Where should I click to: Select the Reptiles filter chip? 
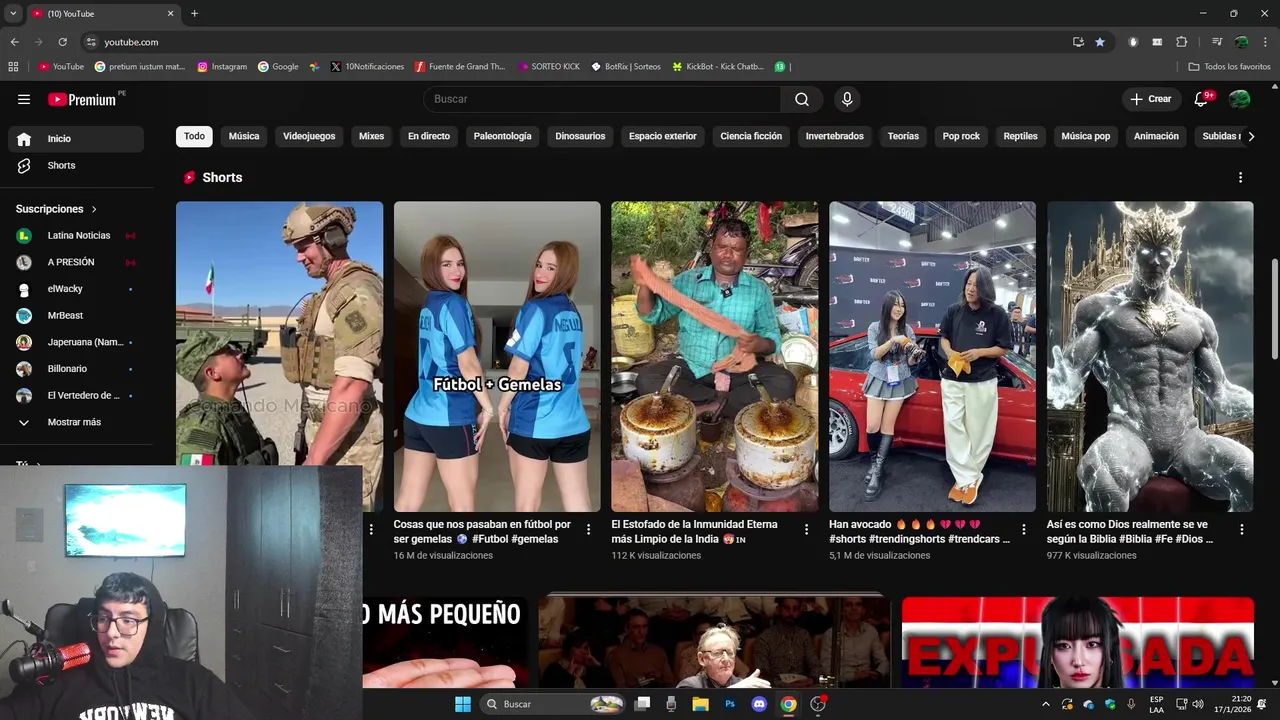[x=1020, y=136]
